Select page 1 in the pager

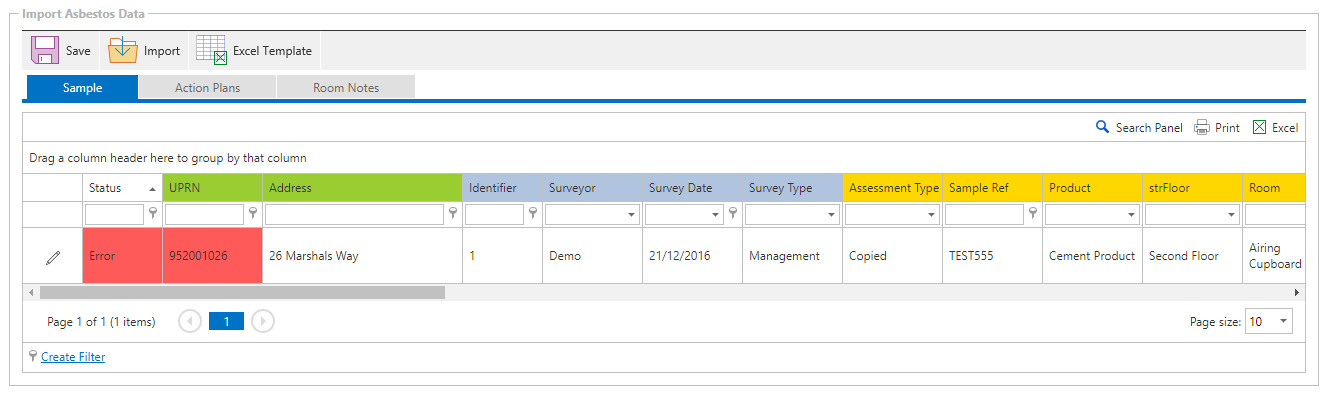(x=226, y=321)
